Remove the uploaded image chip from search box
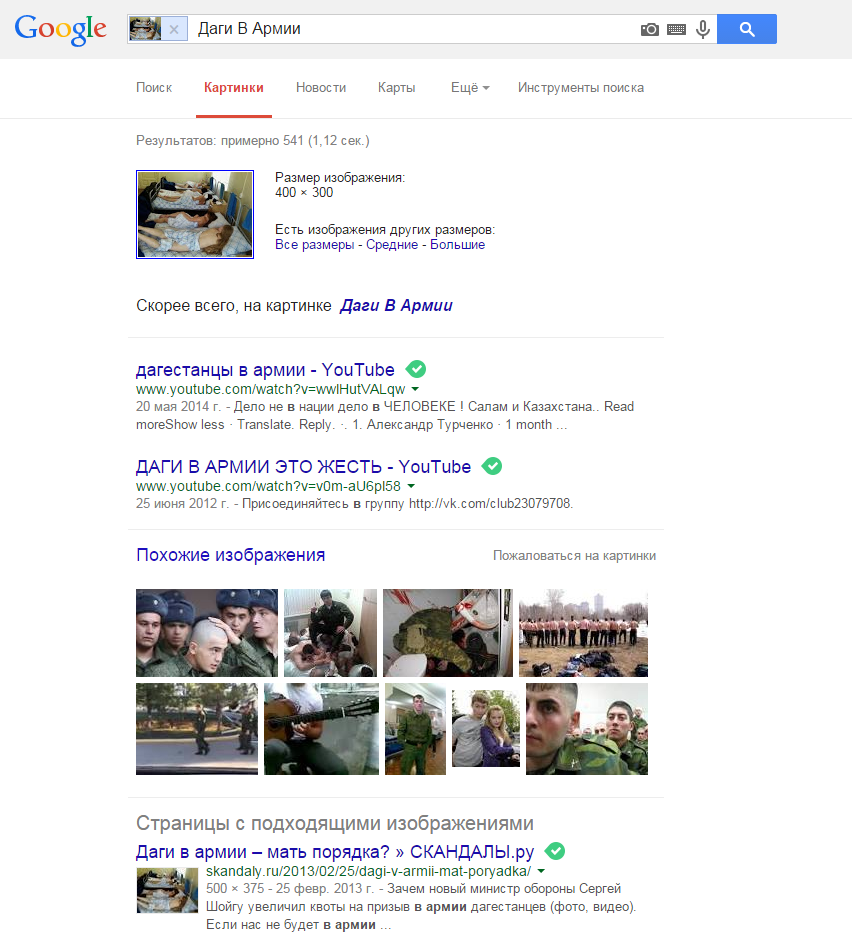 pyautogui.click(x=174, y=29)
